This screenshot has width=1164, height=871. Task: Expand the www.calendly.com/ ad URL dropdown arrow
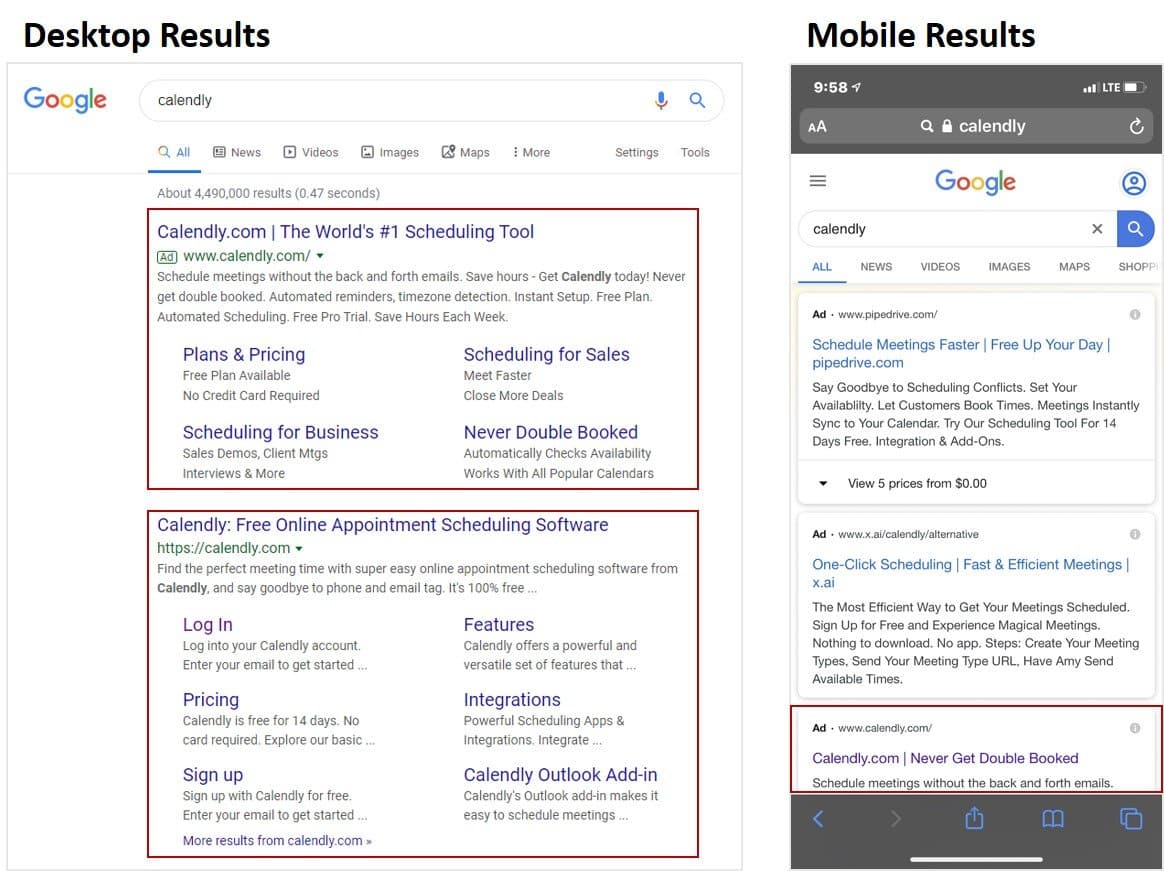319,256
